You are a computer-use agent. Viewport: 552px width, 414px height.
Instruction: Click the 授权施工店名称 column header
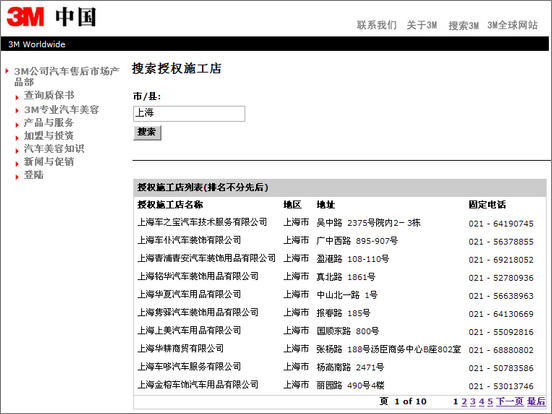coord(170,205)
